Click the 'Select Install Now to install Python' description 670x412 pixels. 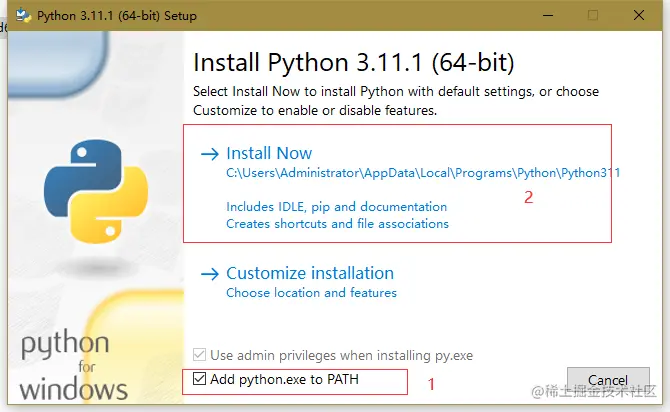coord(396,101)
